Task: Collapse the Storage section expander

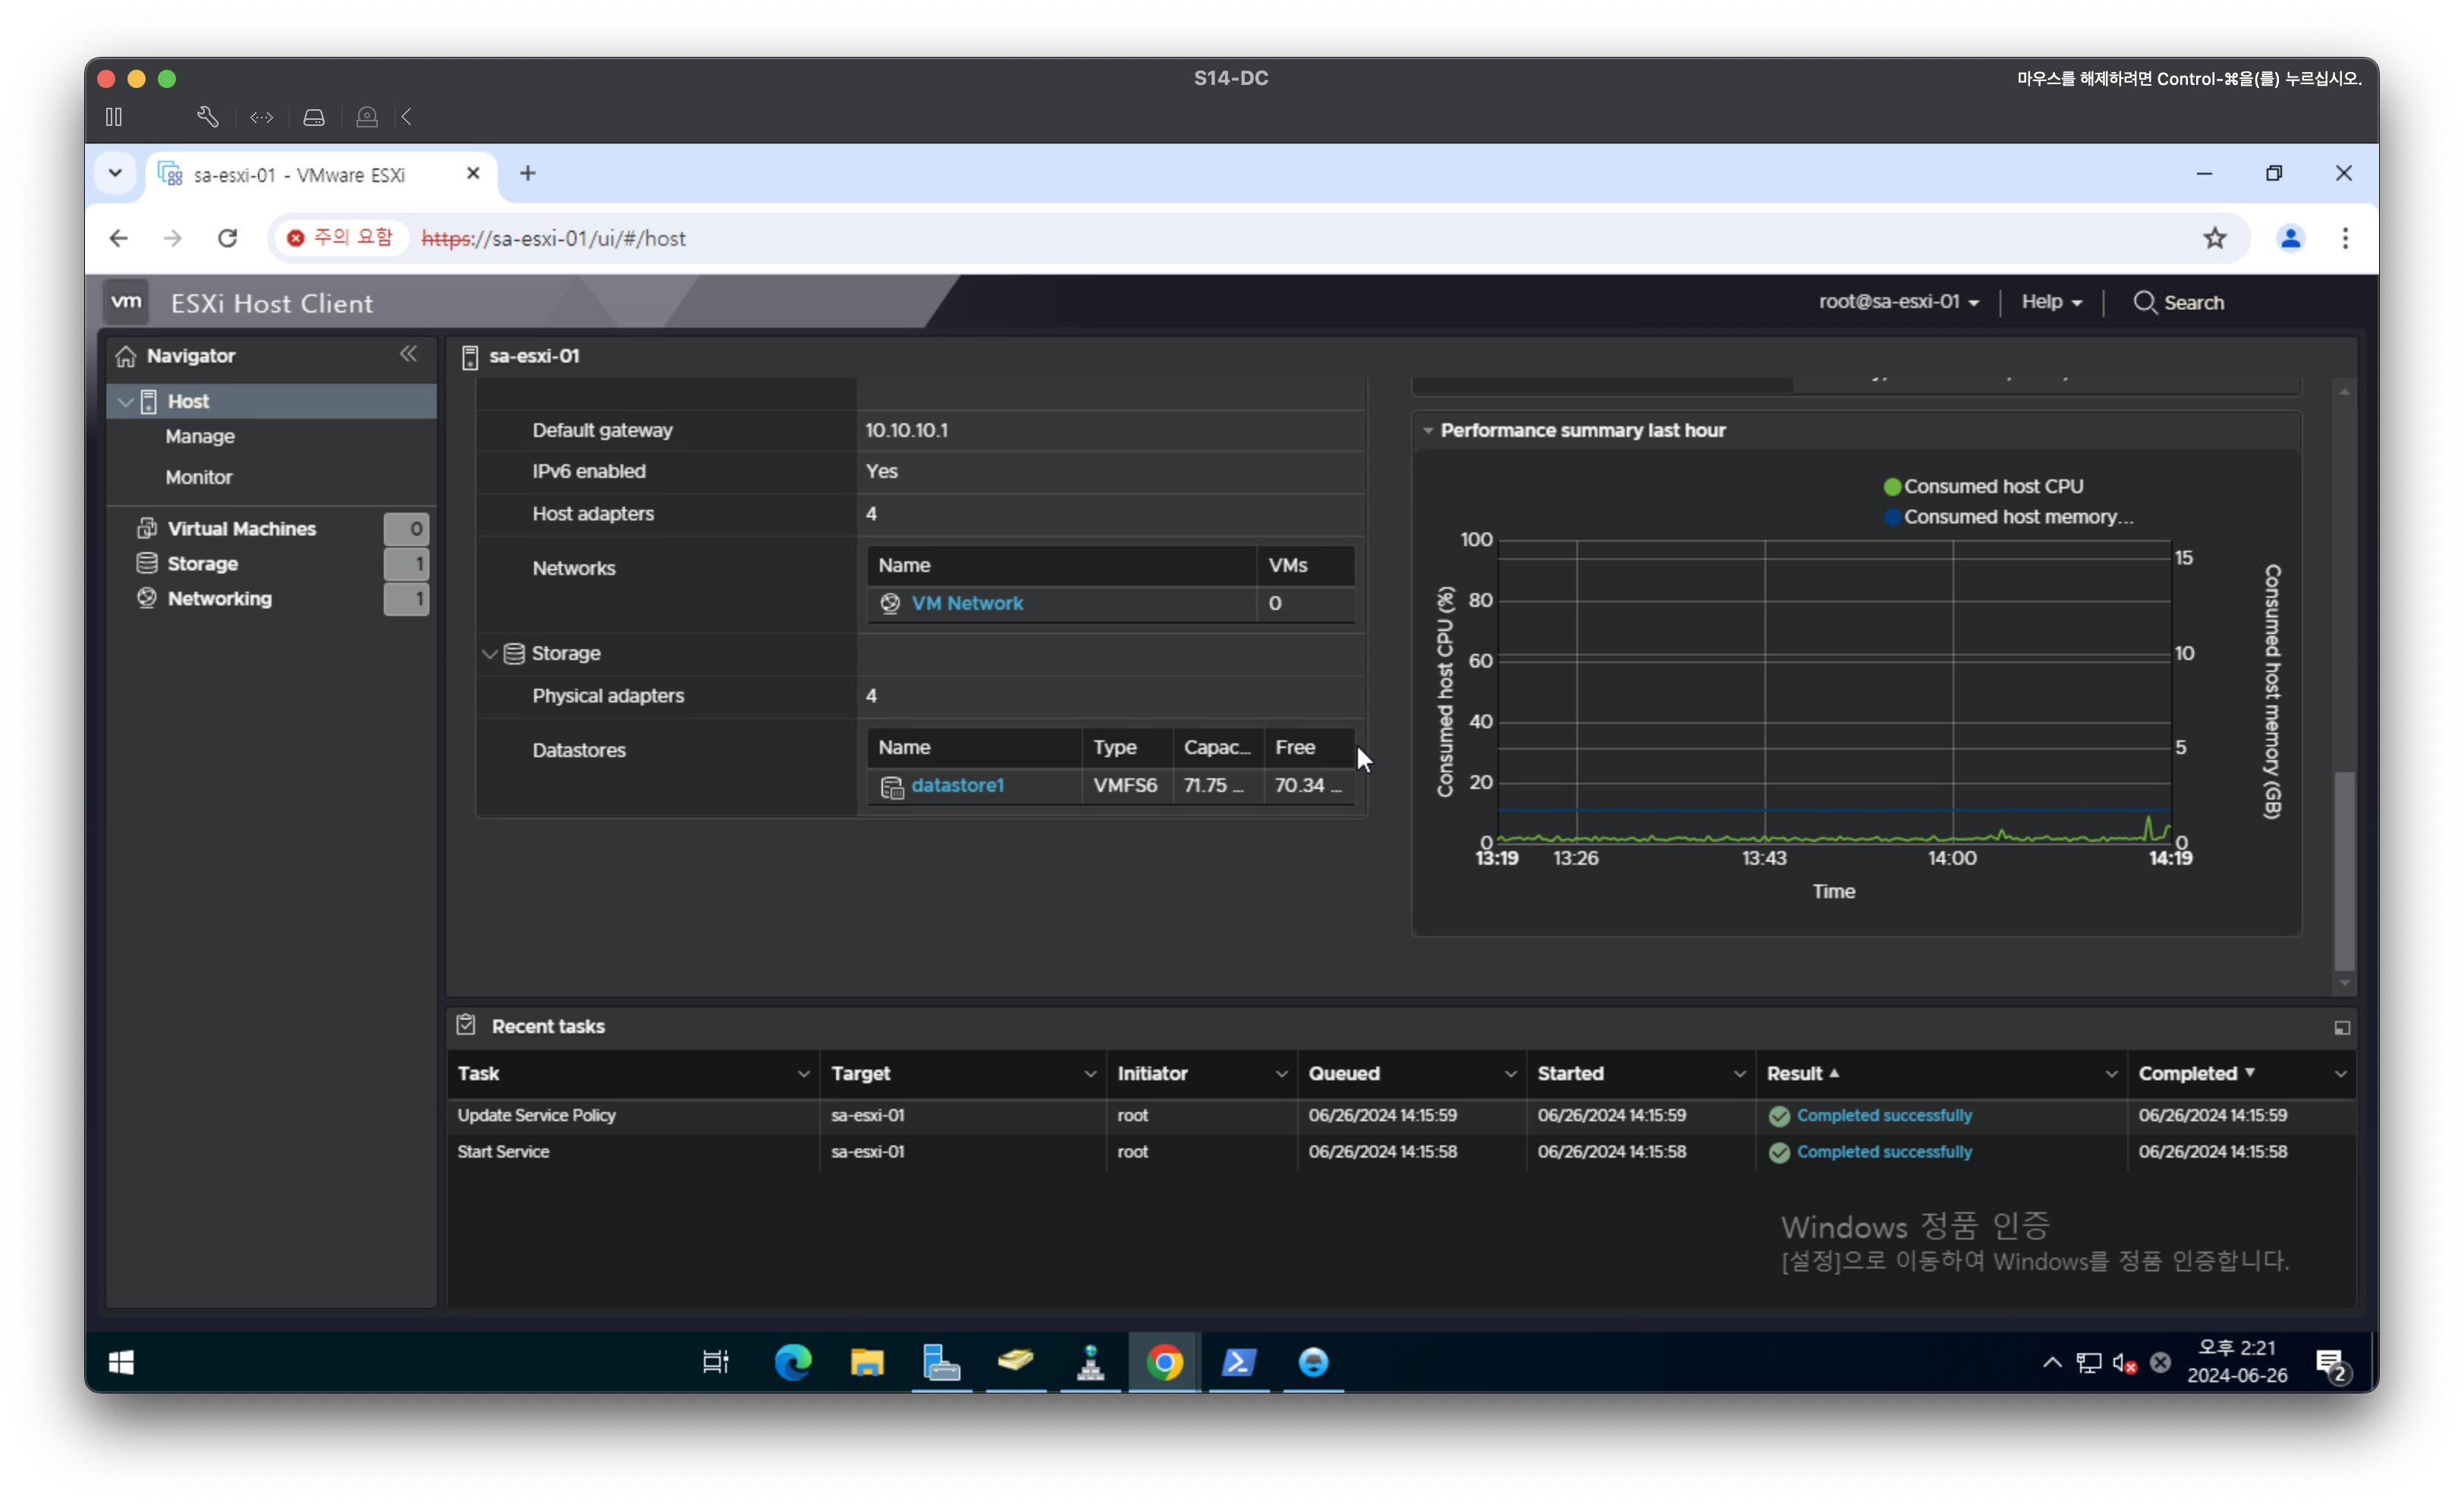Action: pyautogui.click(x=490, y=654)
